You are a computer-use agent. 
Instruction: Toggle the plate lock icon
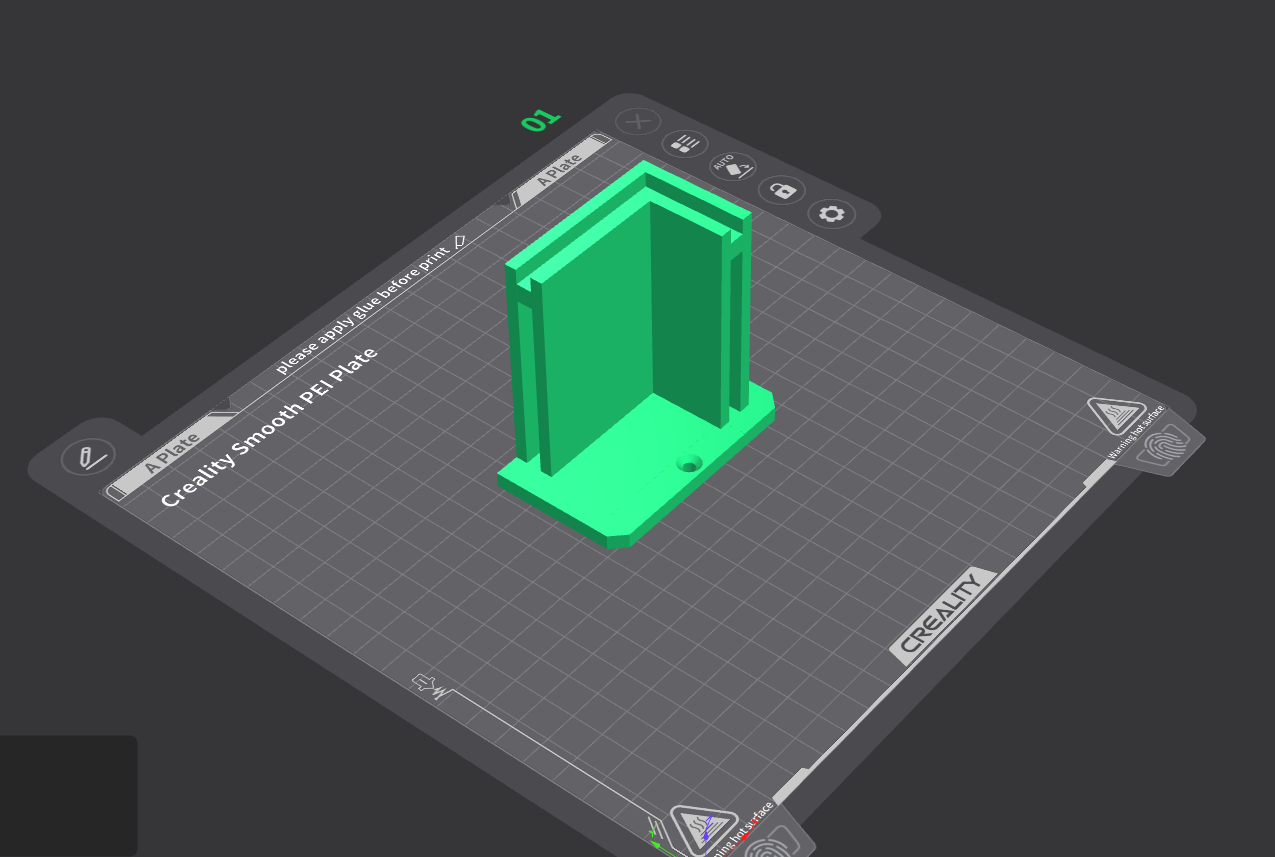pos(782,190)
